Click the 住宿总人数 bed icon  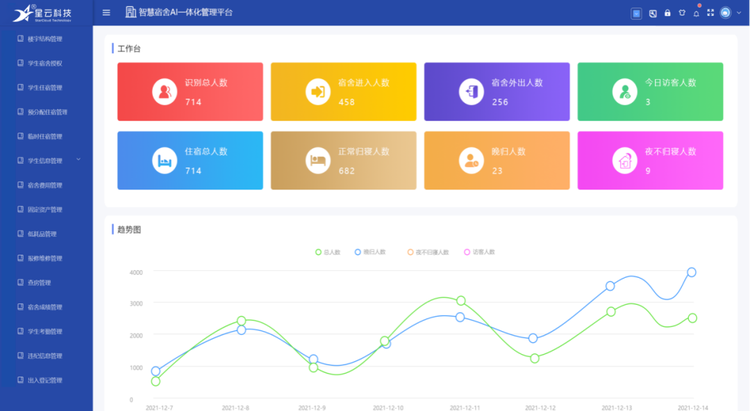[x=164, y=160]
